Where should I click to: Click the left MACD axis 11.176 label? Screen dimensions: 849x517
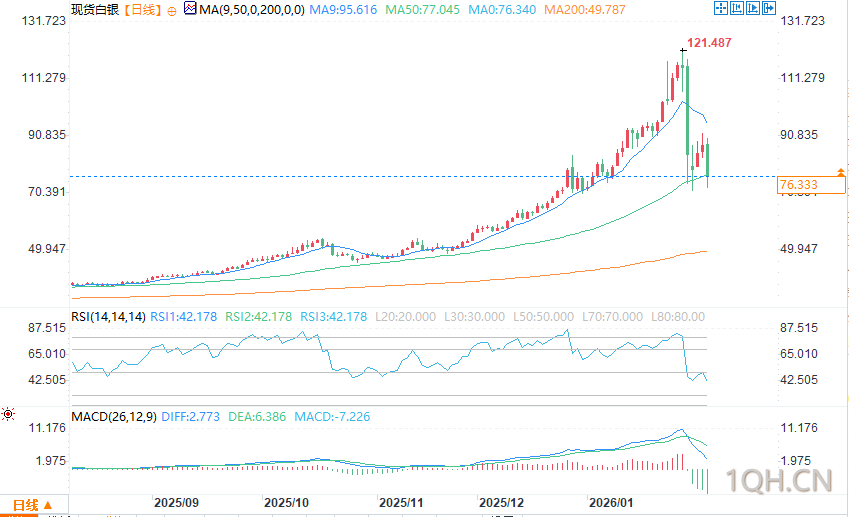tap(47, 428)
